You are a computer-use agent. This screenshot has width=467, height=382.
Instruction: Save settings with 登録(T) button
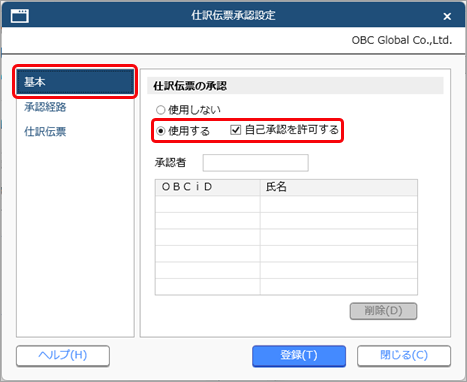pyautogui.click(x=299, y=355)
